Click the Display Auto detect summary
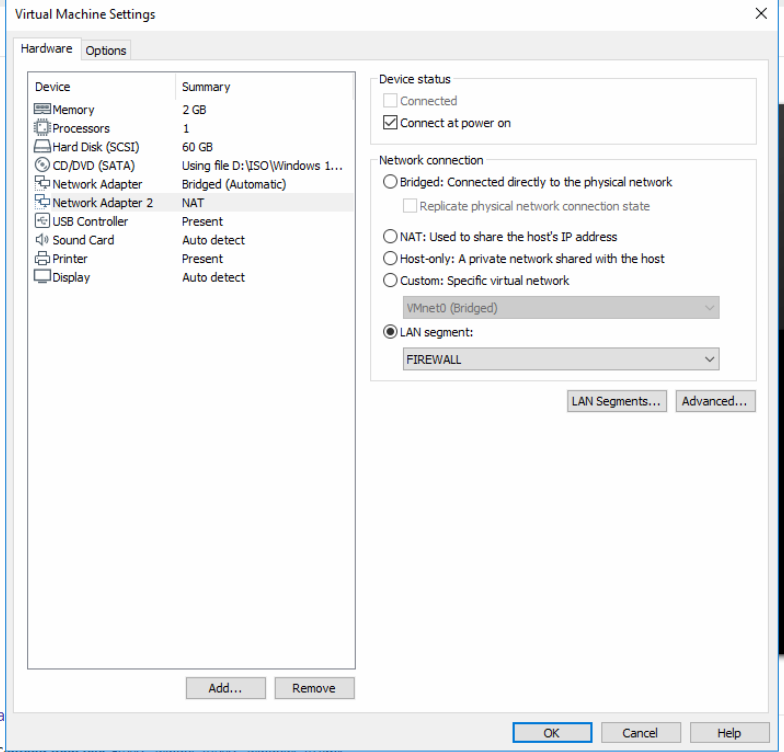The width and height of the screenshot is (784, 752). (214, 277)
